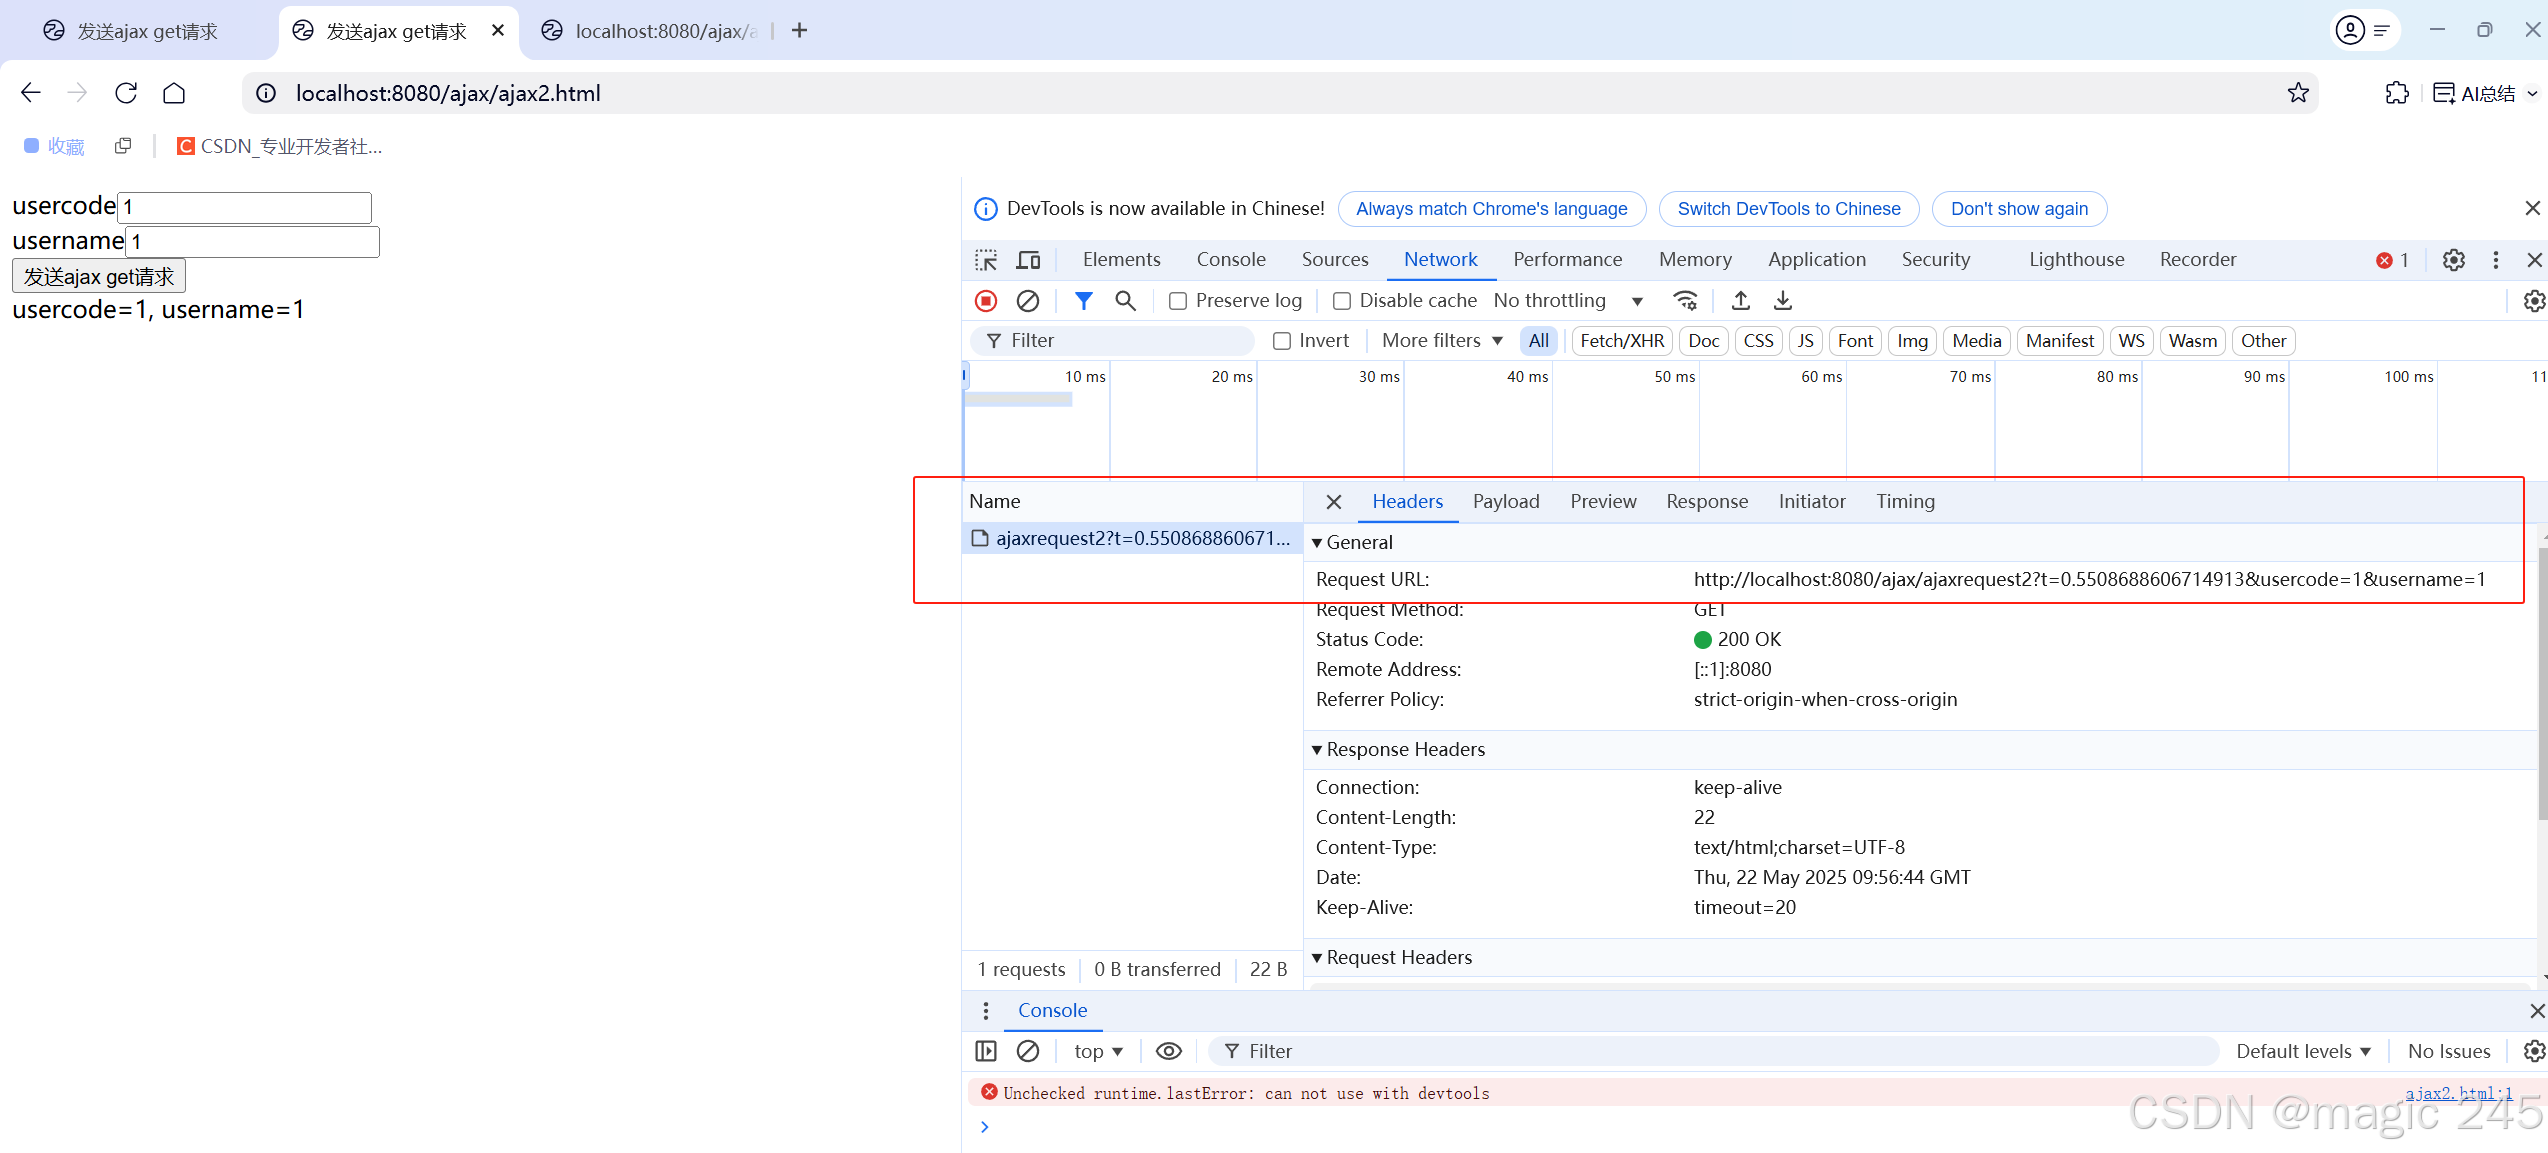Enable the Preserve log checkbox
Viewport: 2548px width, 1153px height.
click(1178, 301)
